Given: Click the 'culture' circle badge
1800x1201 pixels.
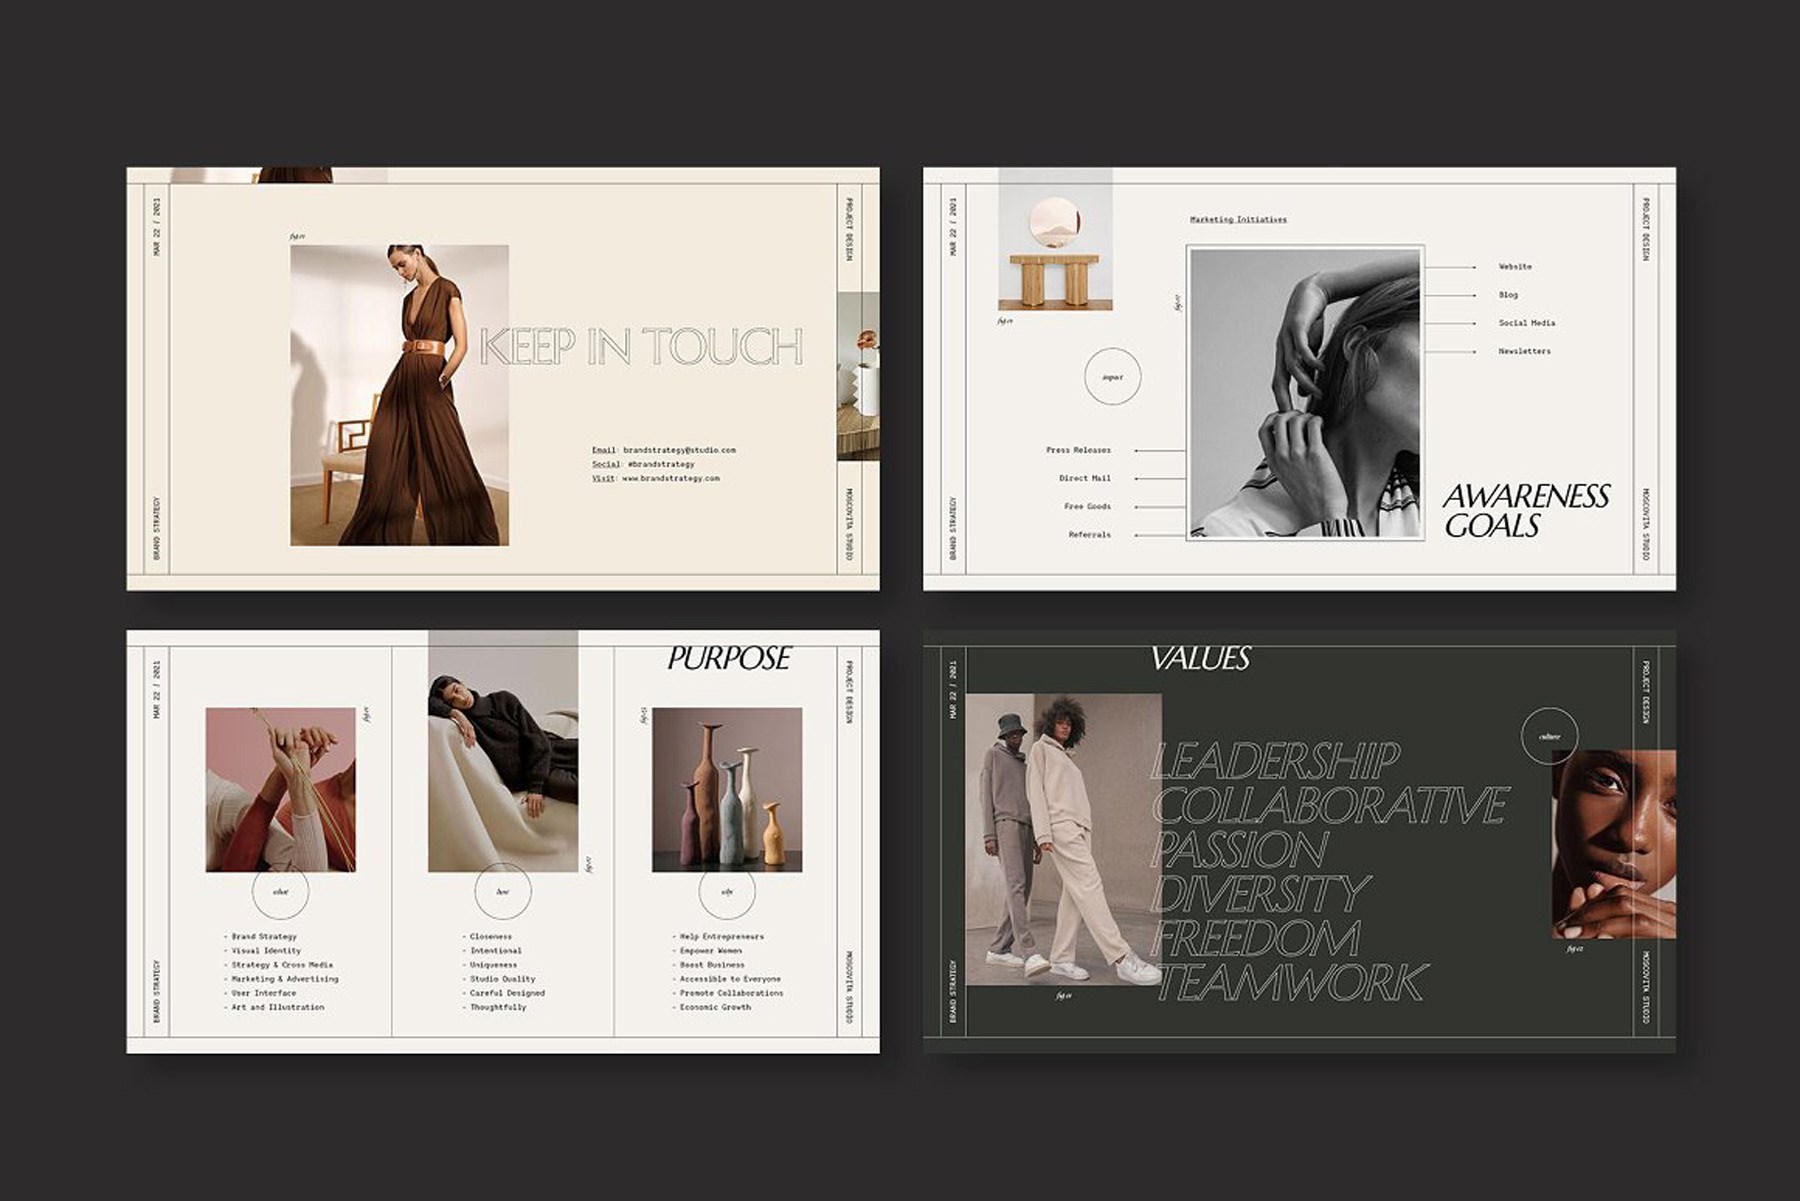Looking at the screenshot, I should pyautogui.click(x=1549, y=736).
